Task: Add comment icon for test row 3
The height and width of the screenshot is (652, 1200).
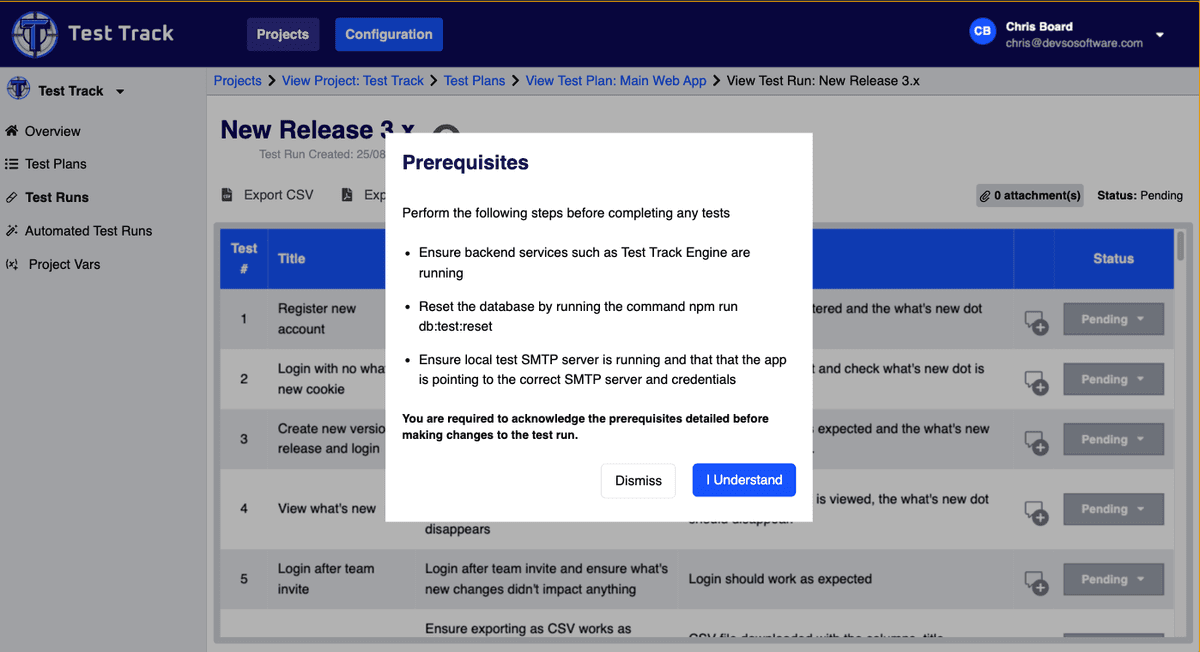Action: click(1035, 441)
